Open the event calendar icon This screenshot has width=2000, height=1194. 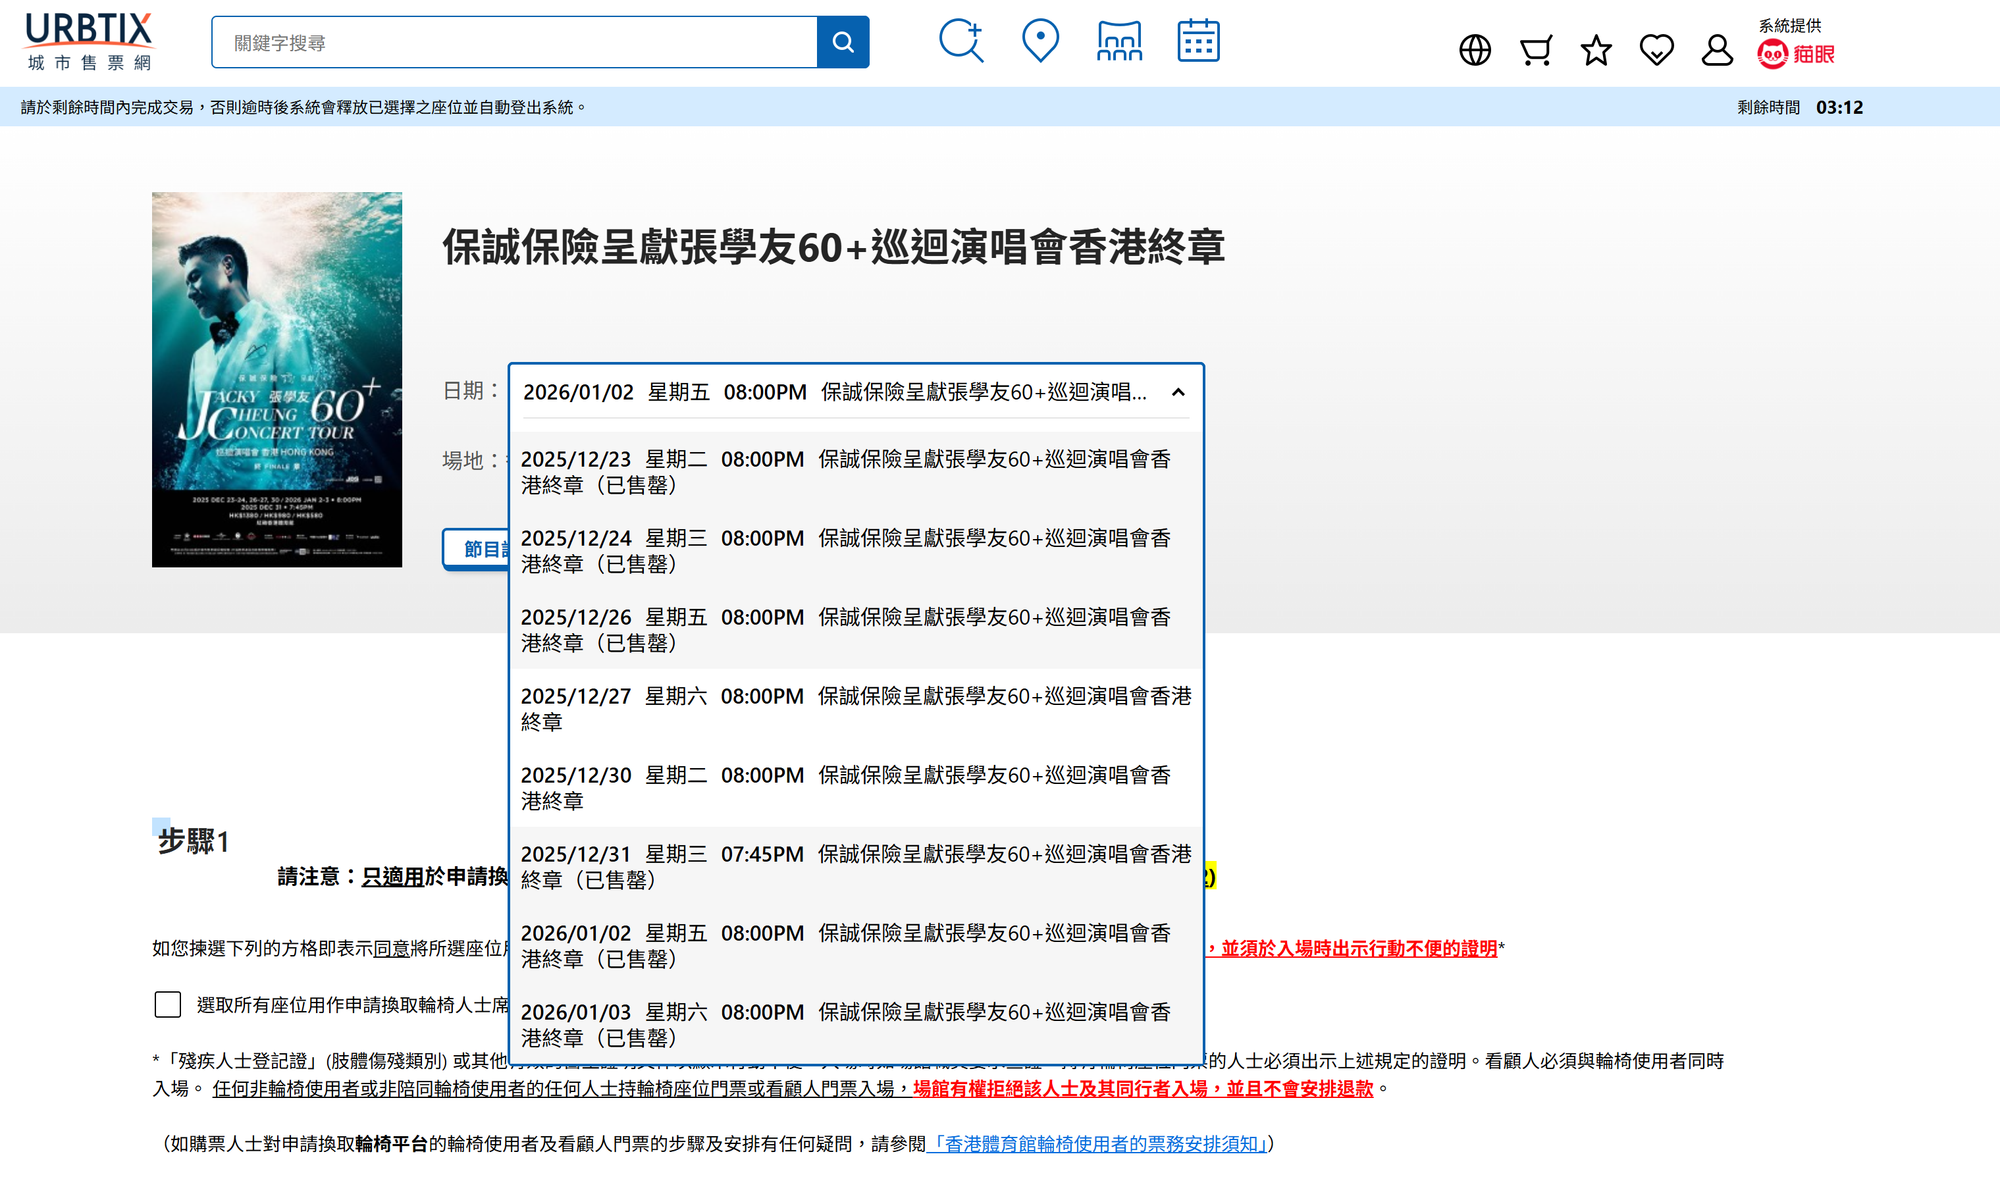pos(1198,41)
